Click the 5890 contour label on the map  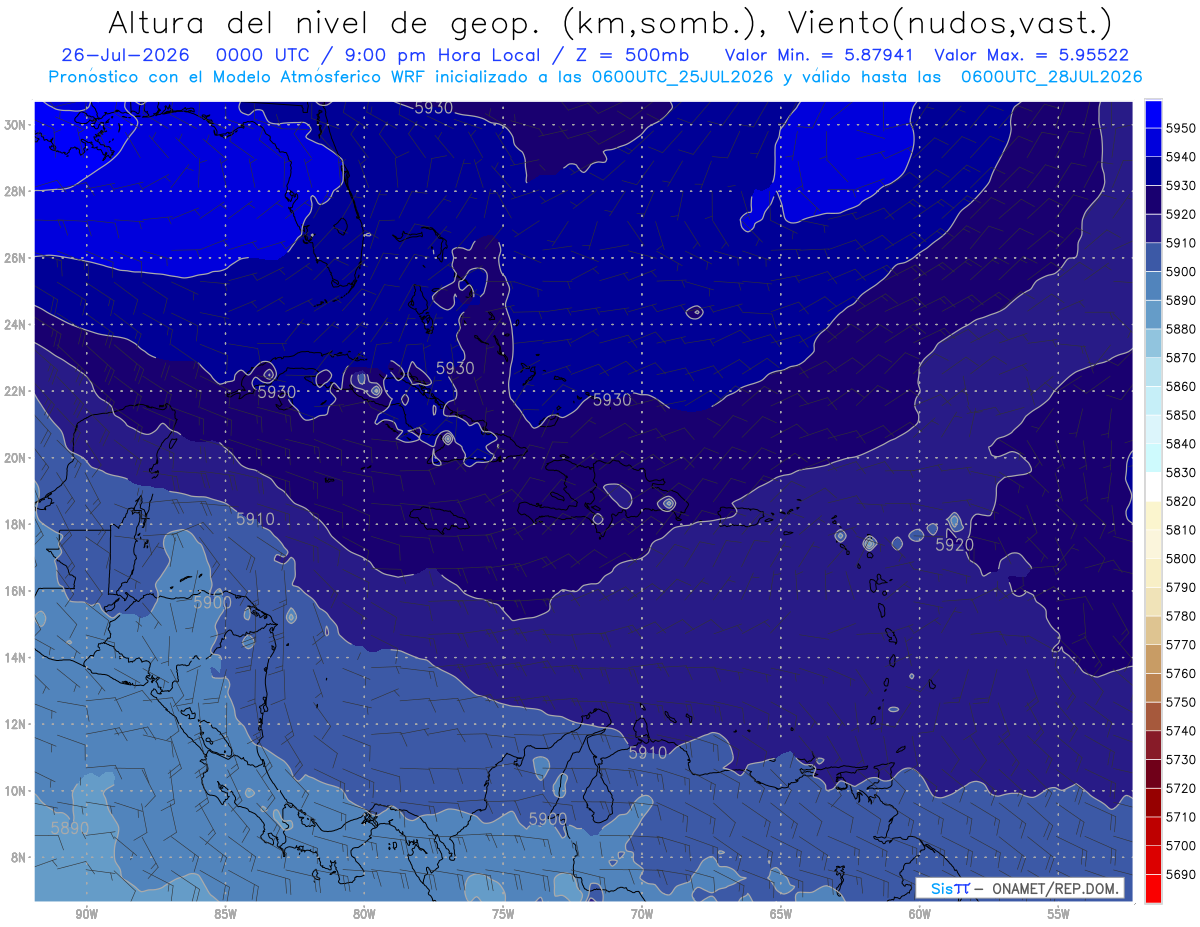click(x=69, y=828)
